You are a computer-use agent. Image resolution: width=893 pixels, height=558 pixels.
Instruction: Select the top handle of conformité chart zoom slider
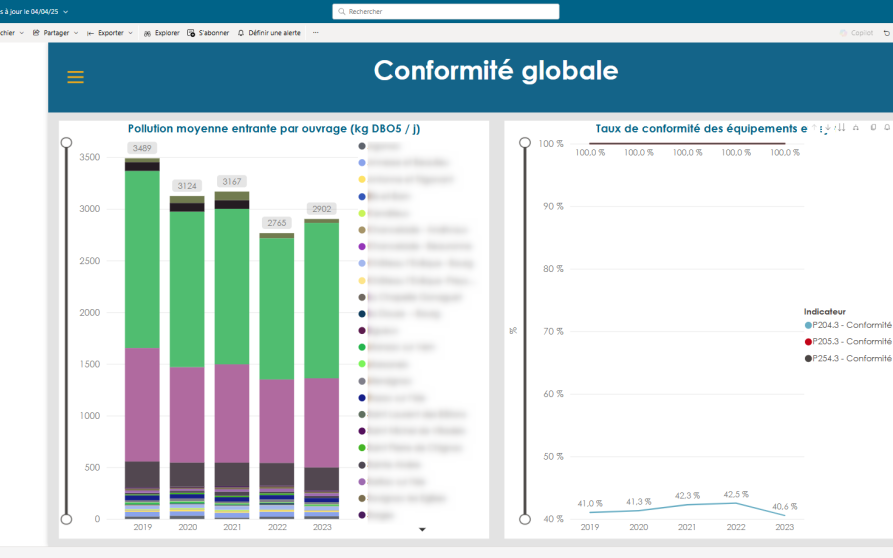(525, 142)
